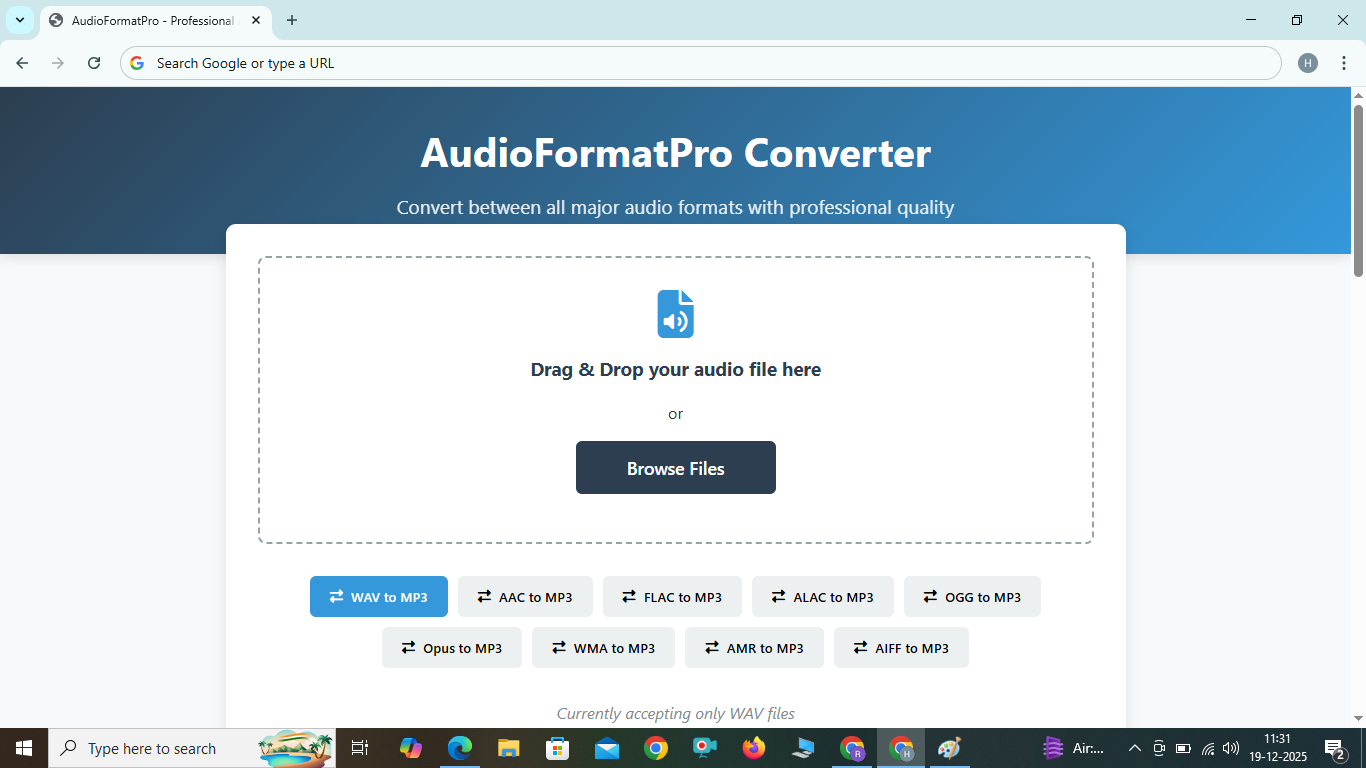Expand hidden icons in the system tray
This screenshot has height=768, width=1366.
[1134, 748]
